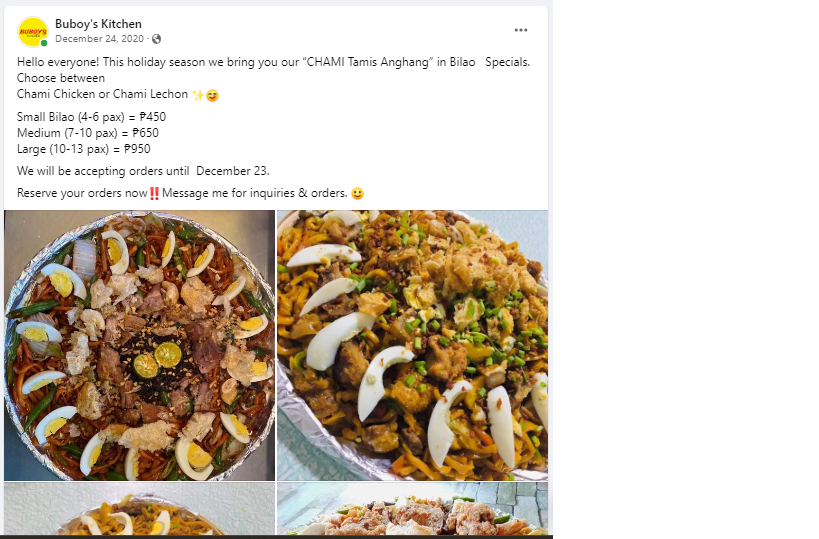Screen dimensions: 819x539
Task: Open the December 24, 2020 timestamp link
Action: 100,39
